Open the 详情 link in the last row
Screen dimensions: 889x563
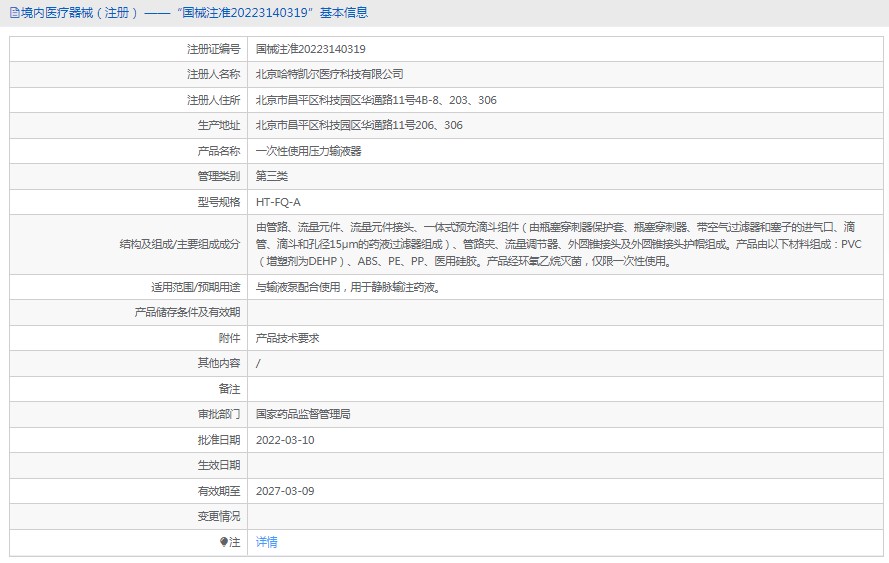click(266, 542)
